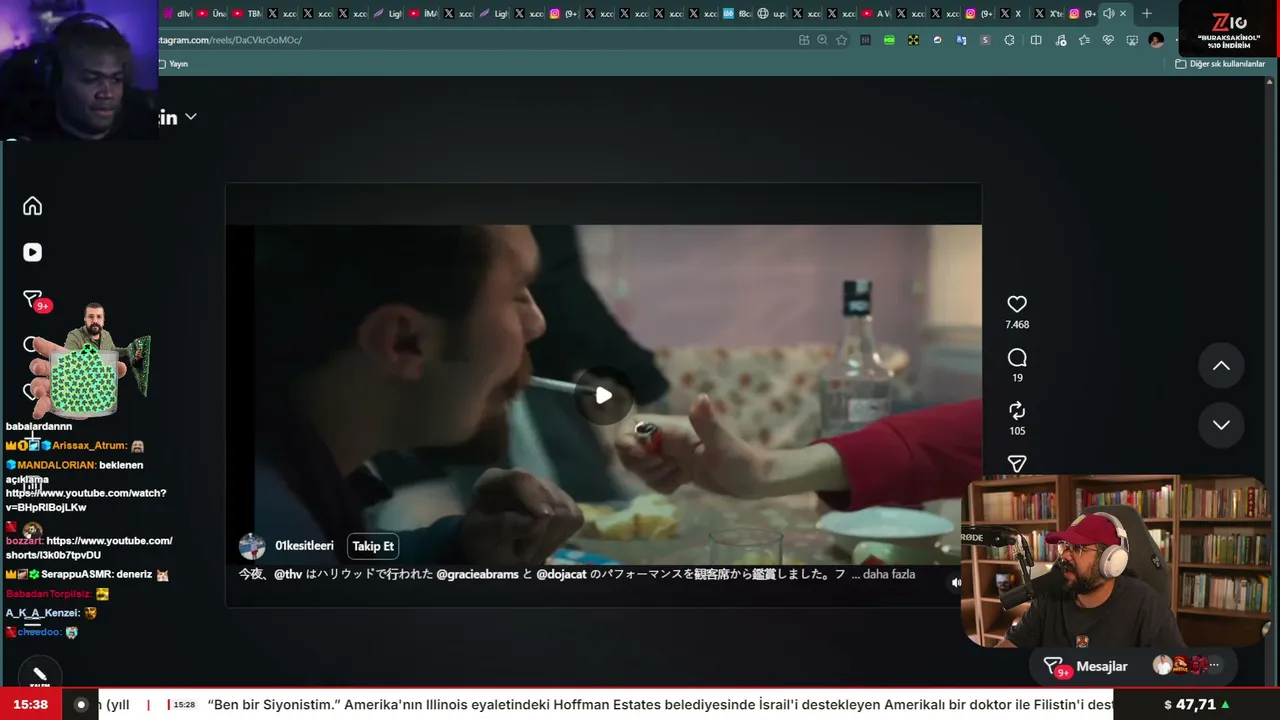Open the heart-pulse browser essentials icon

click(1108, 40)
